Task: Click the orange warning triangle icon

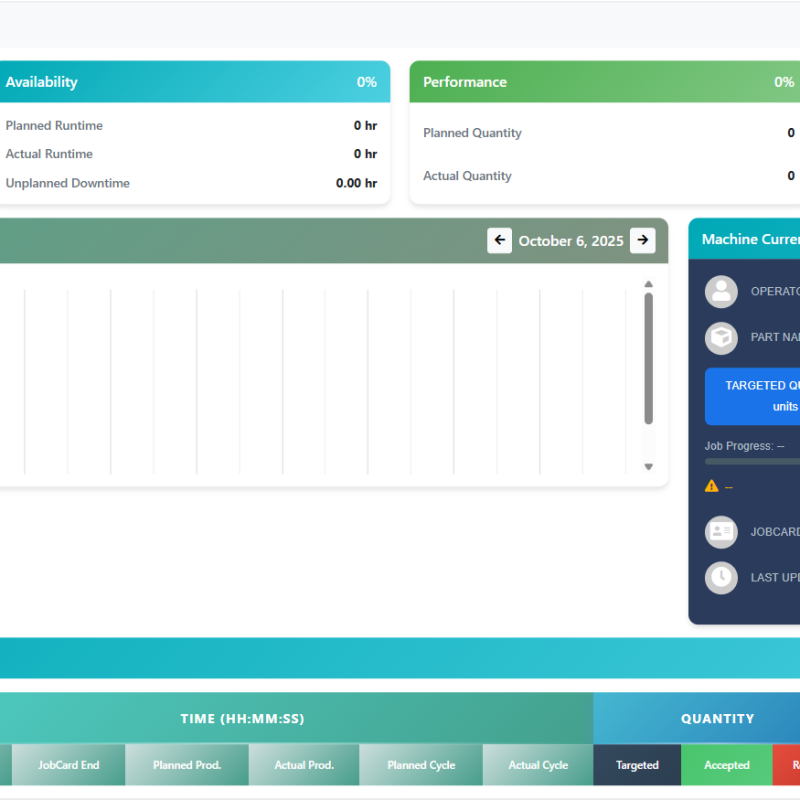Action: [x=711, y=486]
